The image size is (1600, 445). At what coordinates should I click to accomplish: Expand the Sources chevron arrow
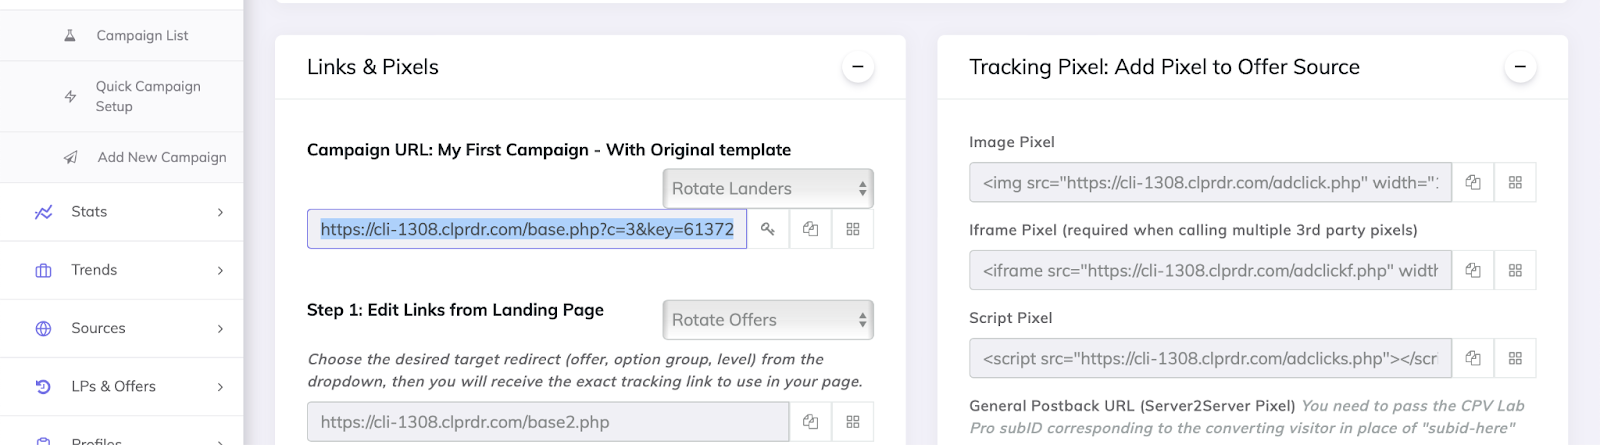tap(220, 328)
